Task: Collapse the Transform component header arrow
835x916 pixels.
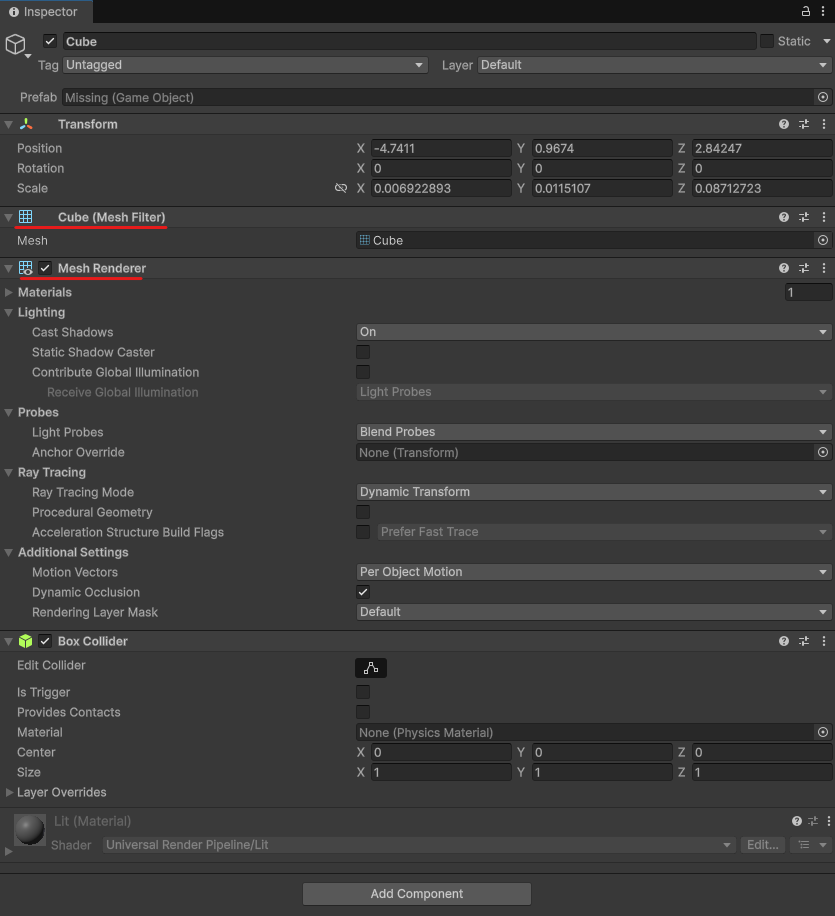Action: (x=9, y=124)
